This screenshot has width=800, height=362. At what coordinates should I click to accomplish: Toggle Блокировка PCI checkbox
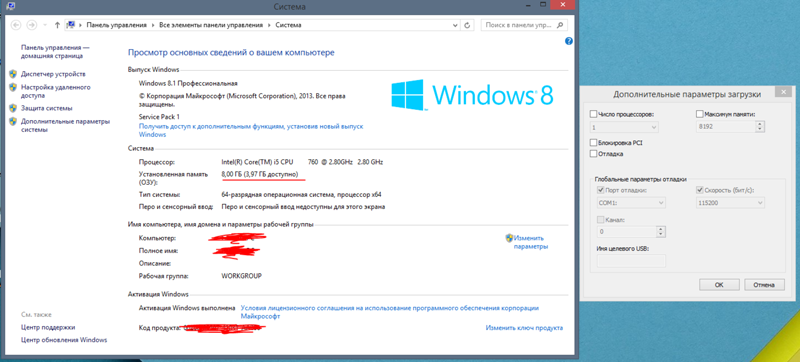pyautogui.click(x=593, y=143)
